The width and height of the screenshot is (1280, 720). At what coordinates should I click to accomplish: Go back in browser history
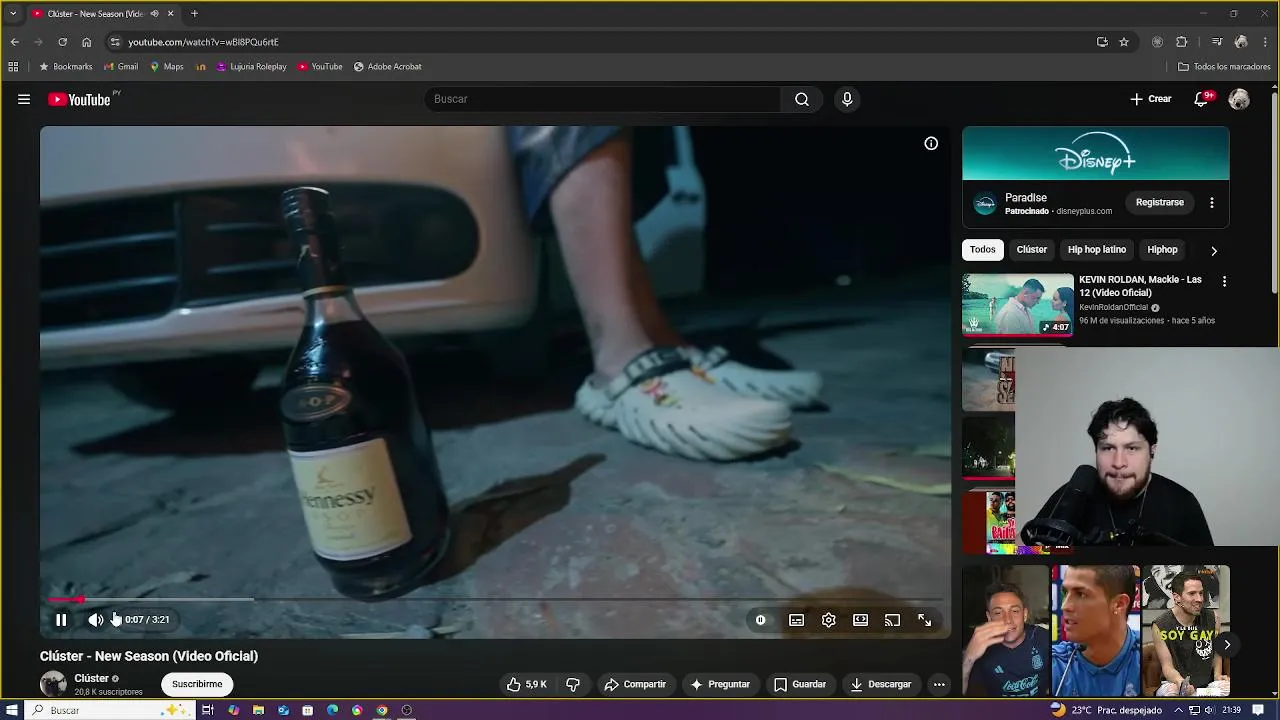tap(14, 42)
